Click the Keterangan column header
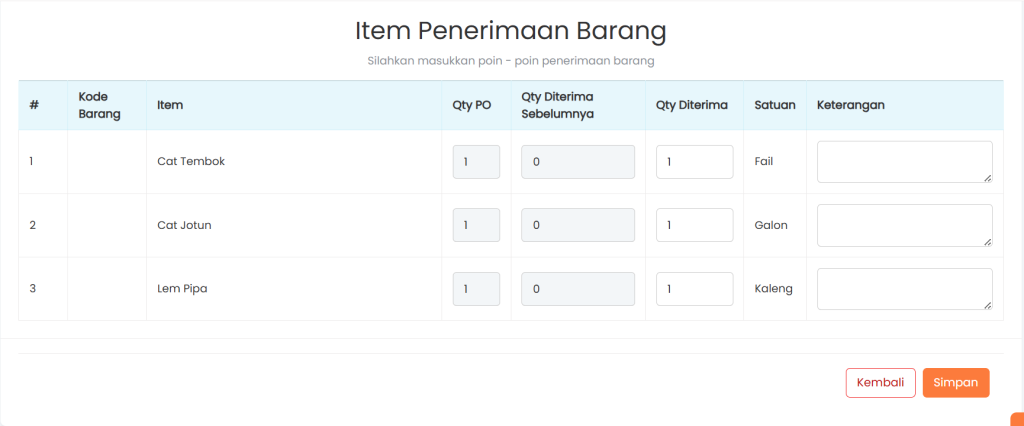The image size is (1024, 426). (851, 105)
